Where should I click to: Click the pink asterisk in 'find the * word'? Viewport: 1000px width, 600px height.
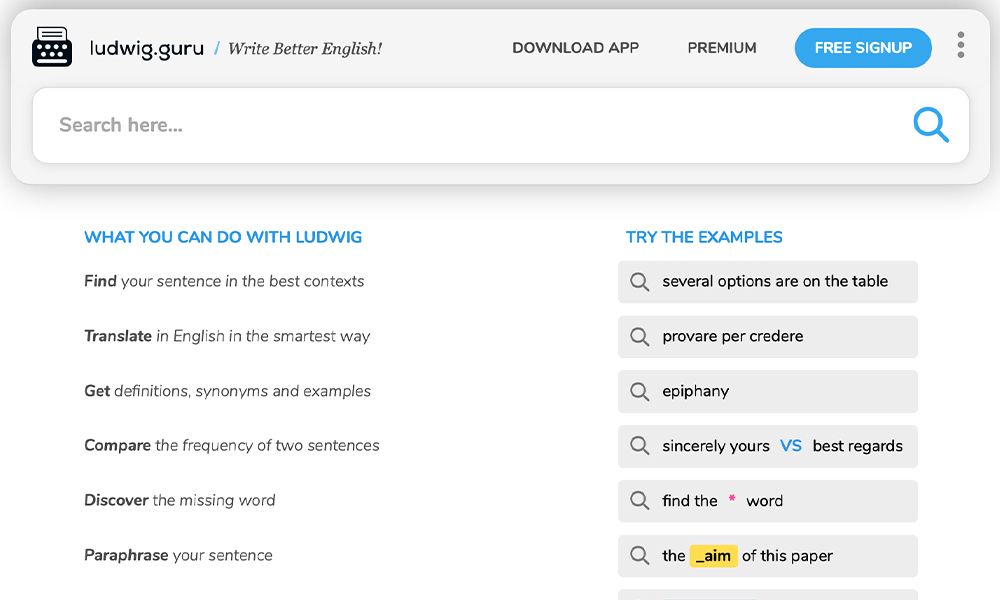pos(732,500)
